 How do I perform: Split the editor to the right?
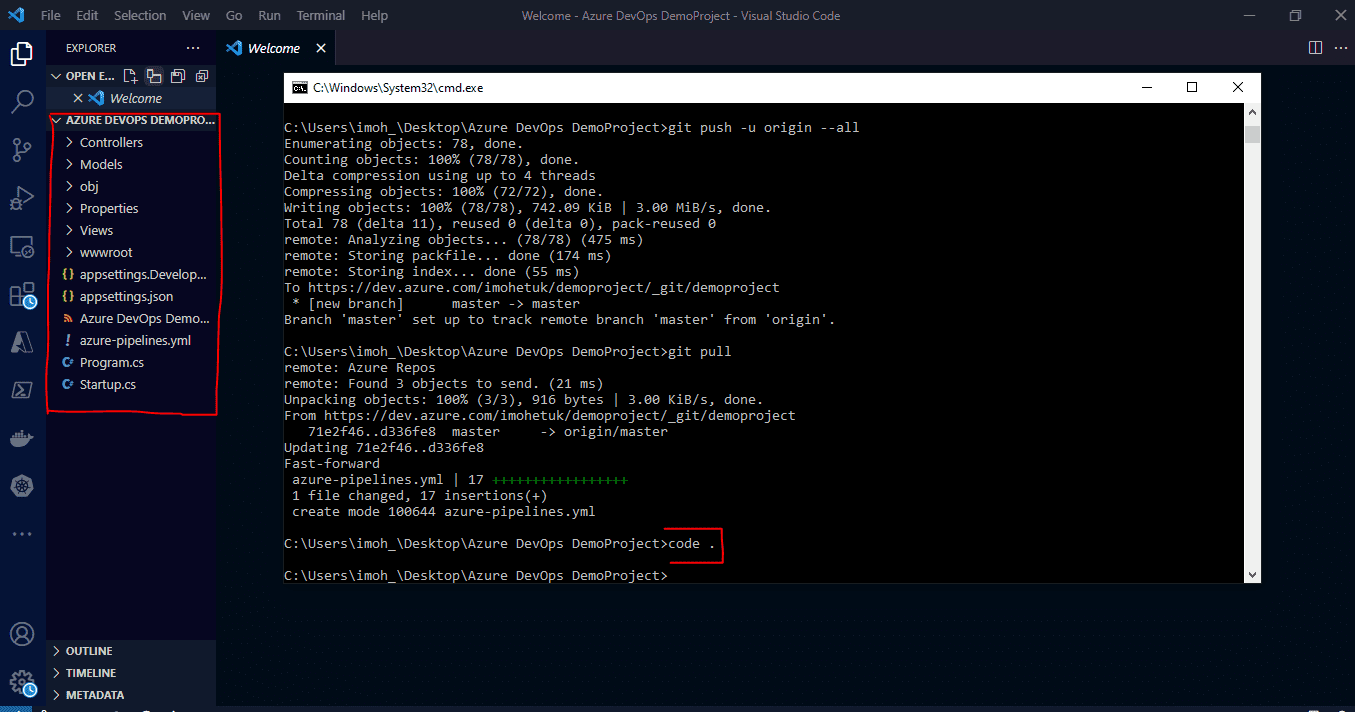tap(1315, 48)
